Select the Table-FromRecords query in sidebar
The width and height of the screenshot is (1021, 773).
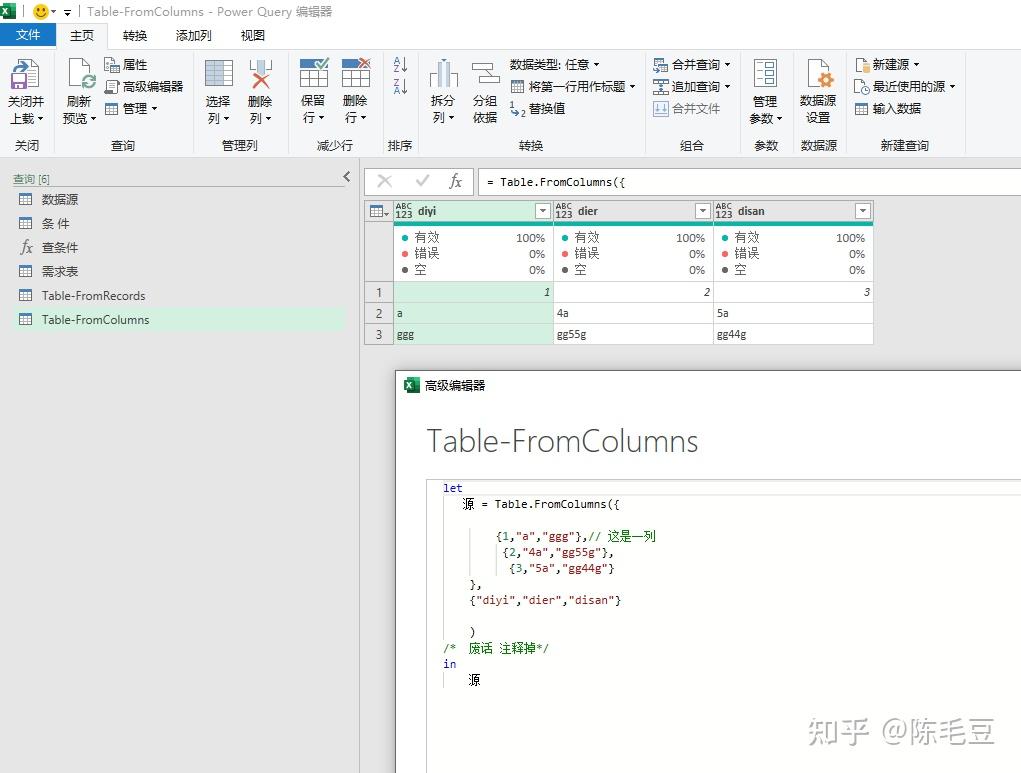pyautogui.click(x=91, y=295)
